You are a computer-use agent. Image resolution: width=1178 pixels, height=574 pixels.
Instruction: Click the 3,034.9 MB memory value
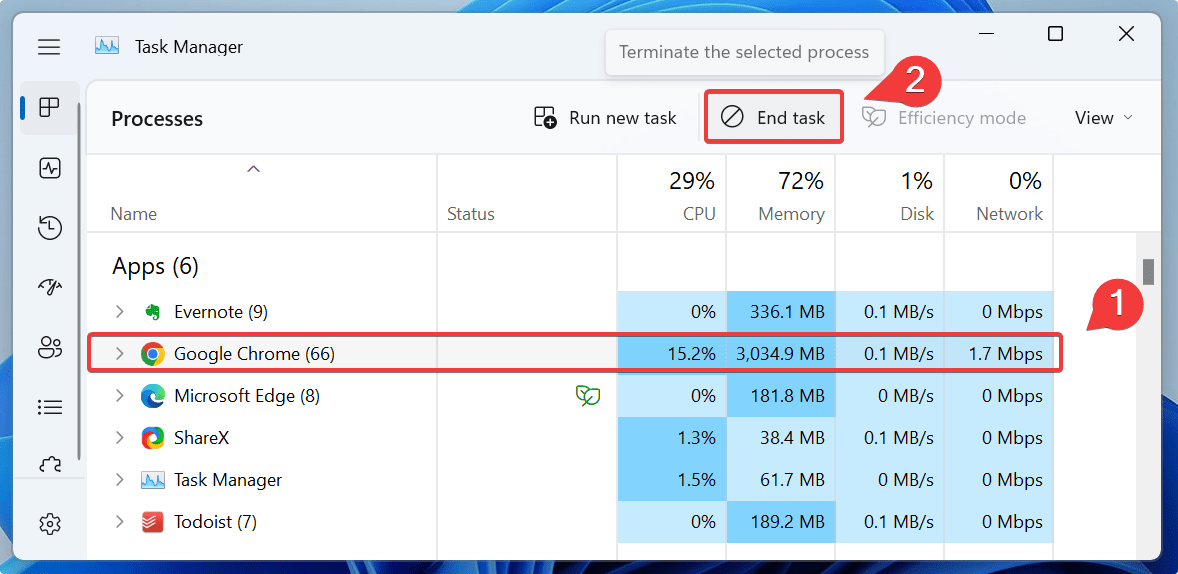779,354
